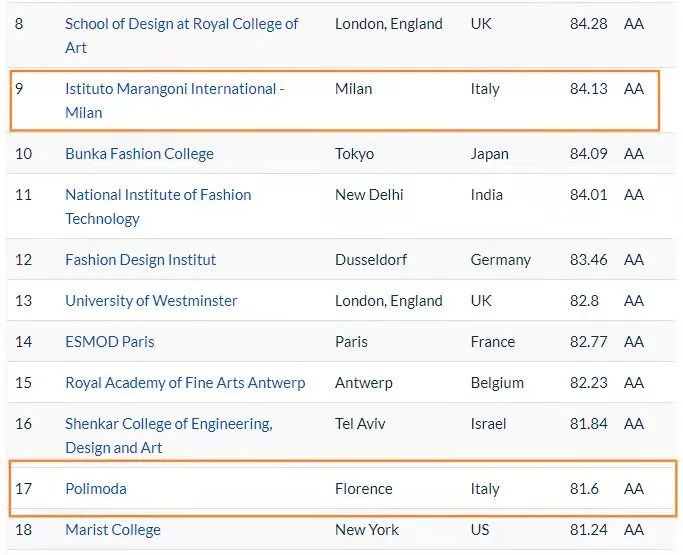Click score 84.13 for Istituto Marangoni
The width and height of the screenshot is (683, 555).
(x=588, y=89)
